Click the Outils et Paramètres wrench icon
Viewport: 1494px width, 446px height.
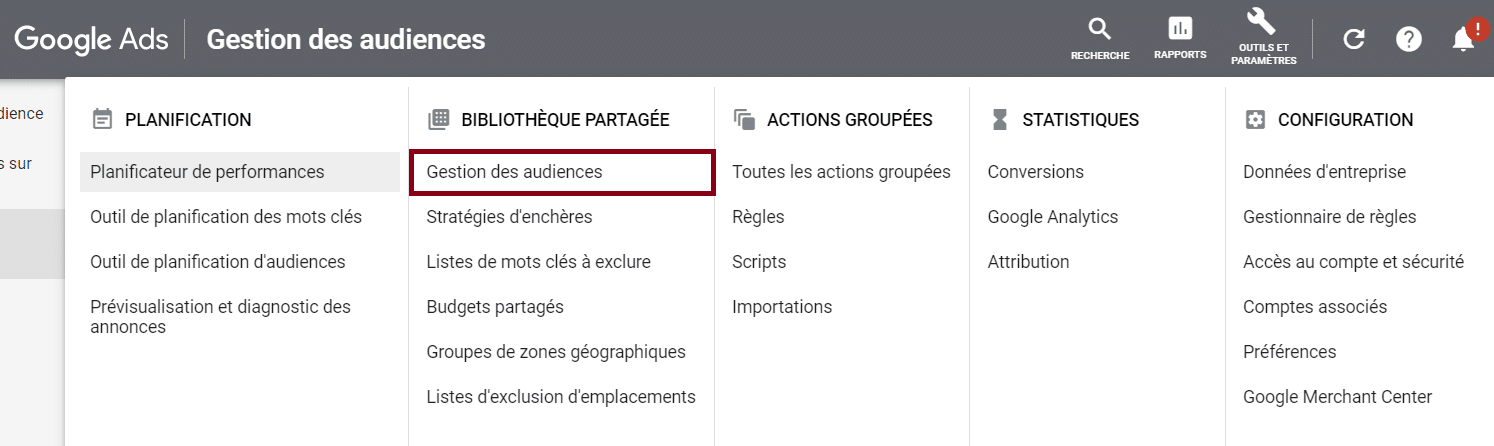[1263, 22]
